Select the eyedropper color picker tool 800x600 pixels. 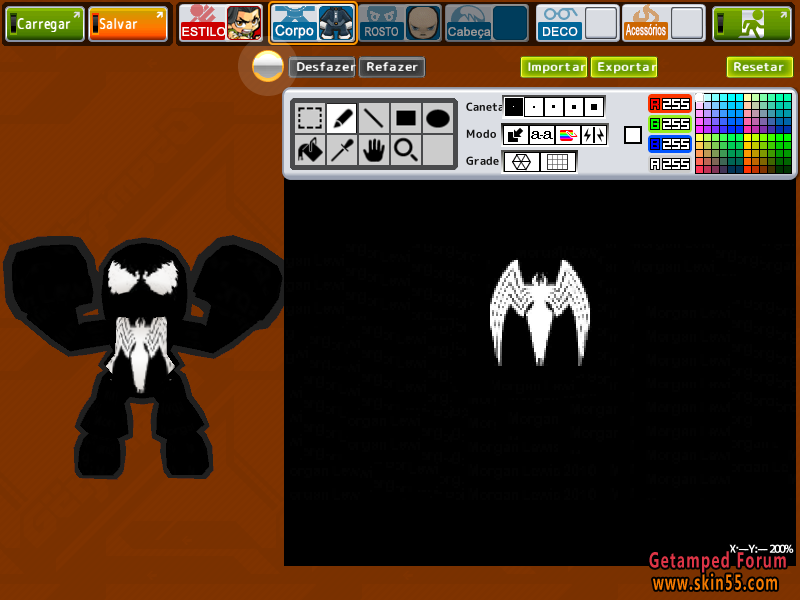pos(342,150)
